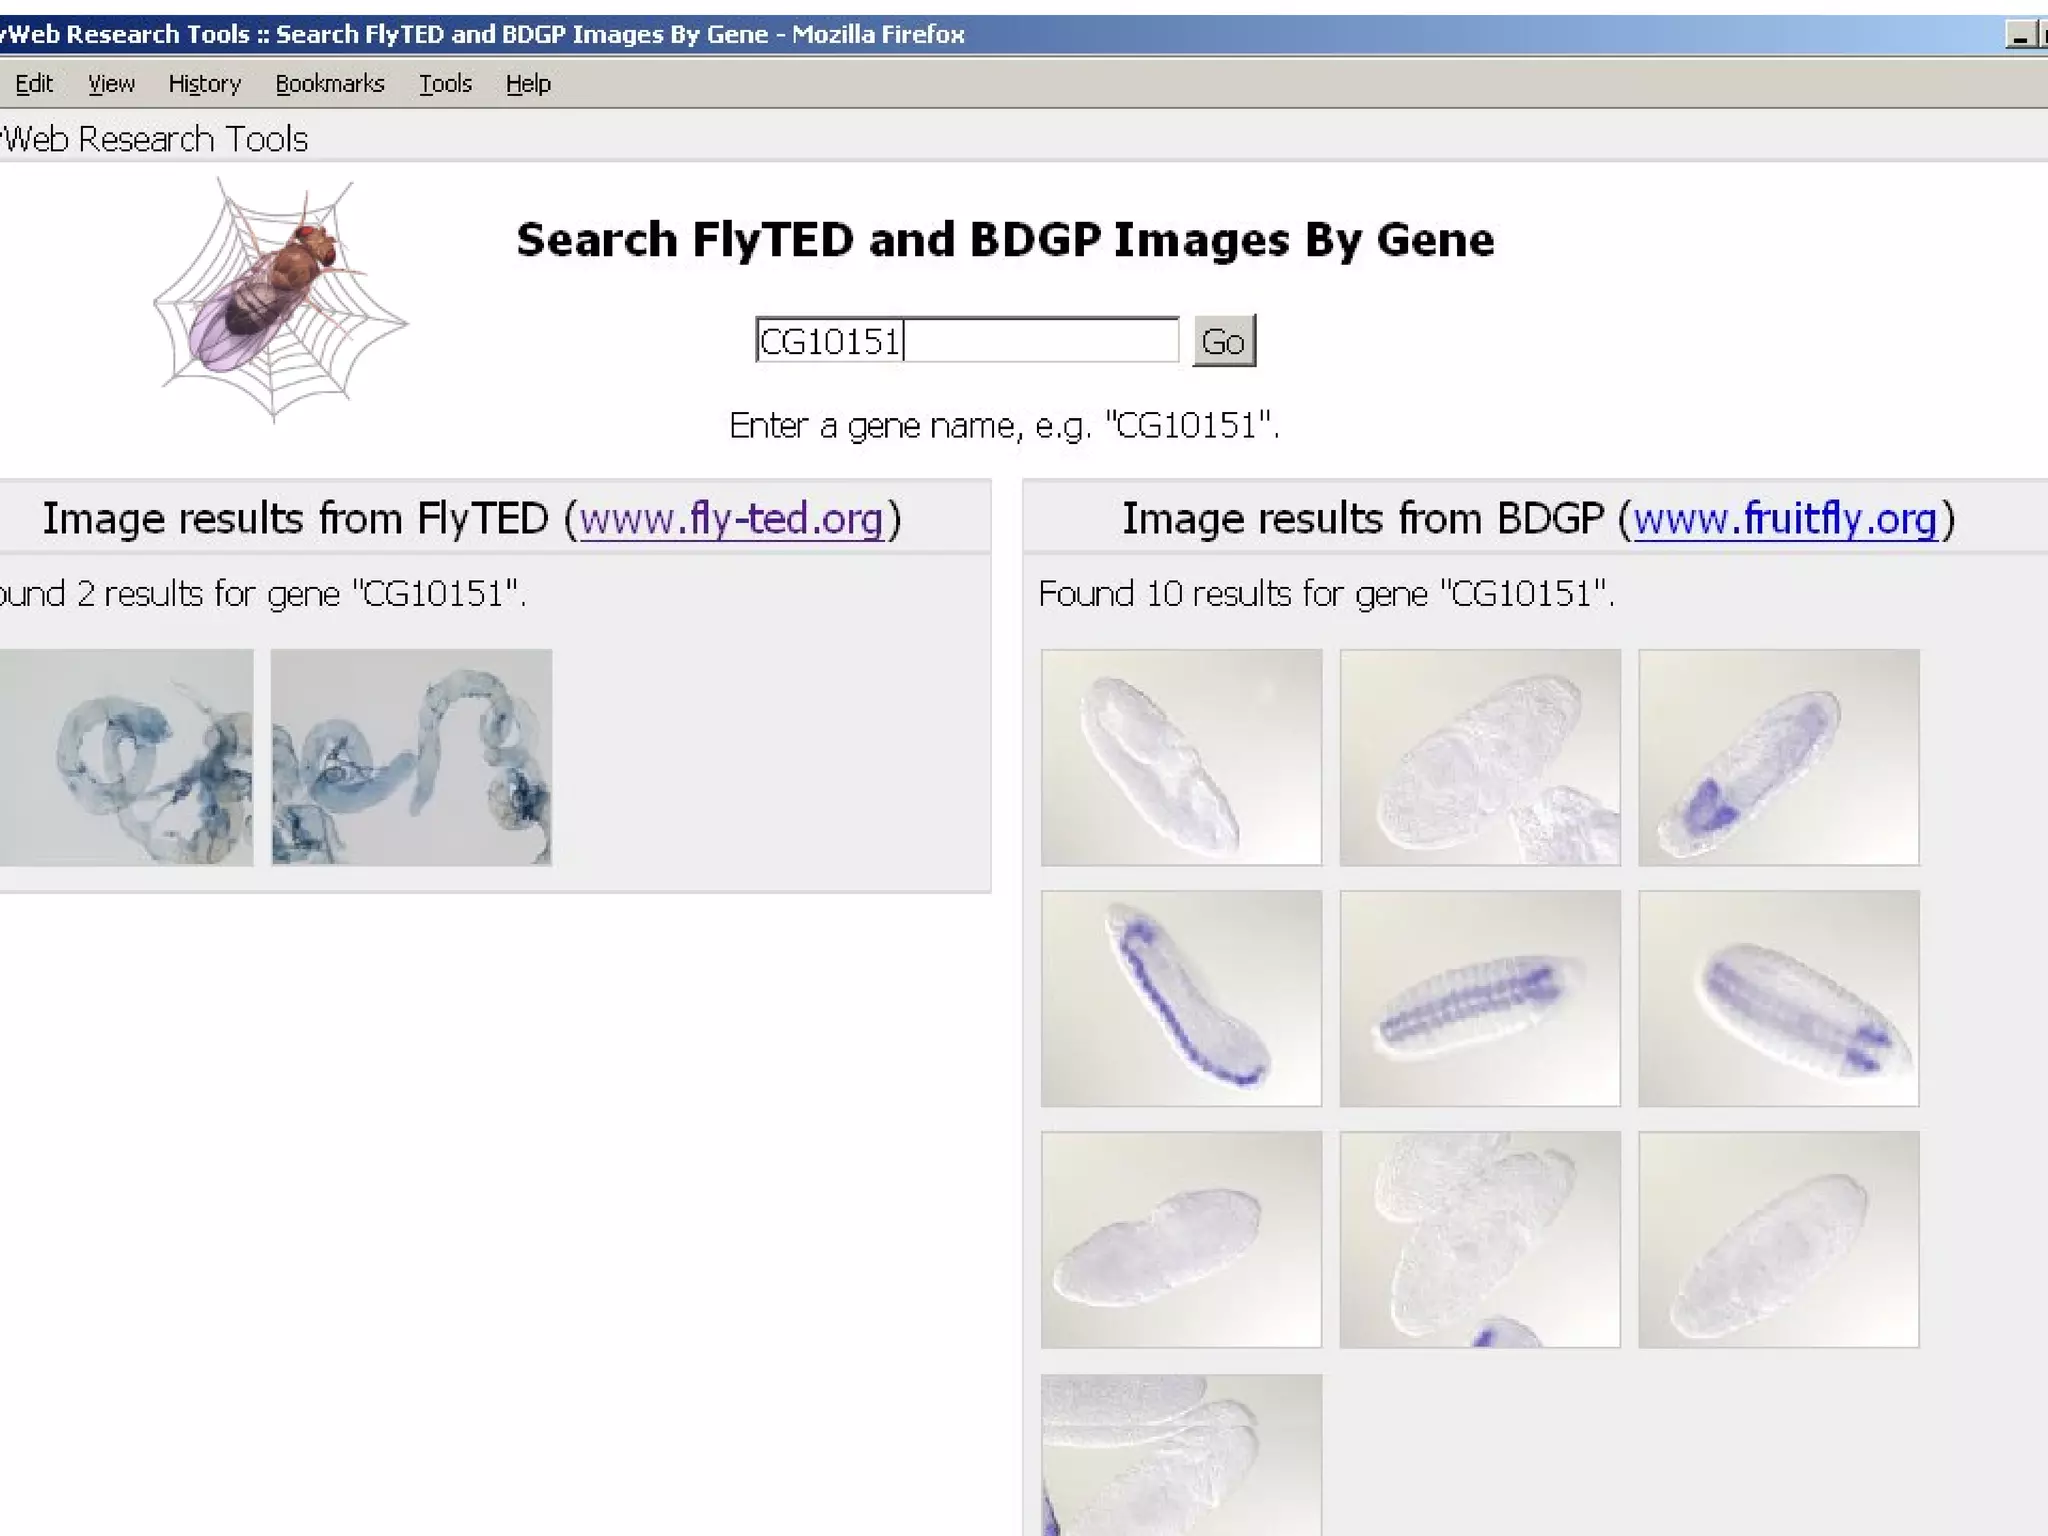Click 'Web Research Tools' page header text
Image resolution: width=2048 pixels, height=1536 pixels.
(x=154, y=139)
